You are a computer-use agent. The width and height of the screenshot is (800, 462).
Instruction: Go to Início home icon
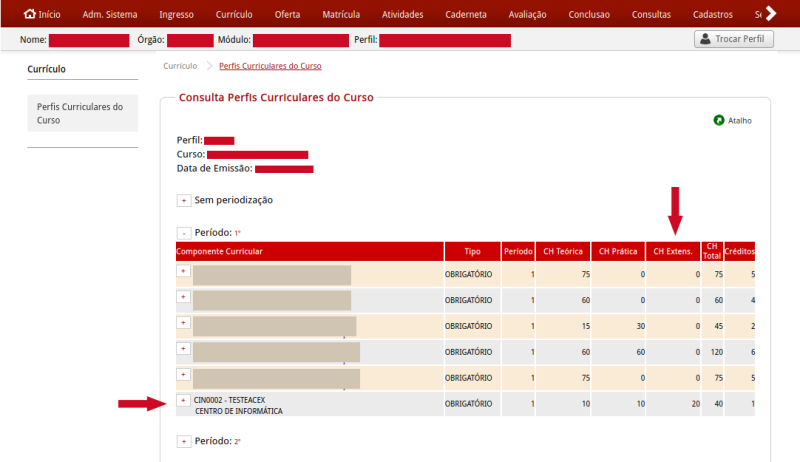tap(30, 14)
